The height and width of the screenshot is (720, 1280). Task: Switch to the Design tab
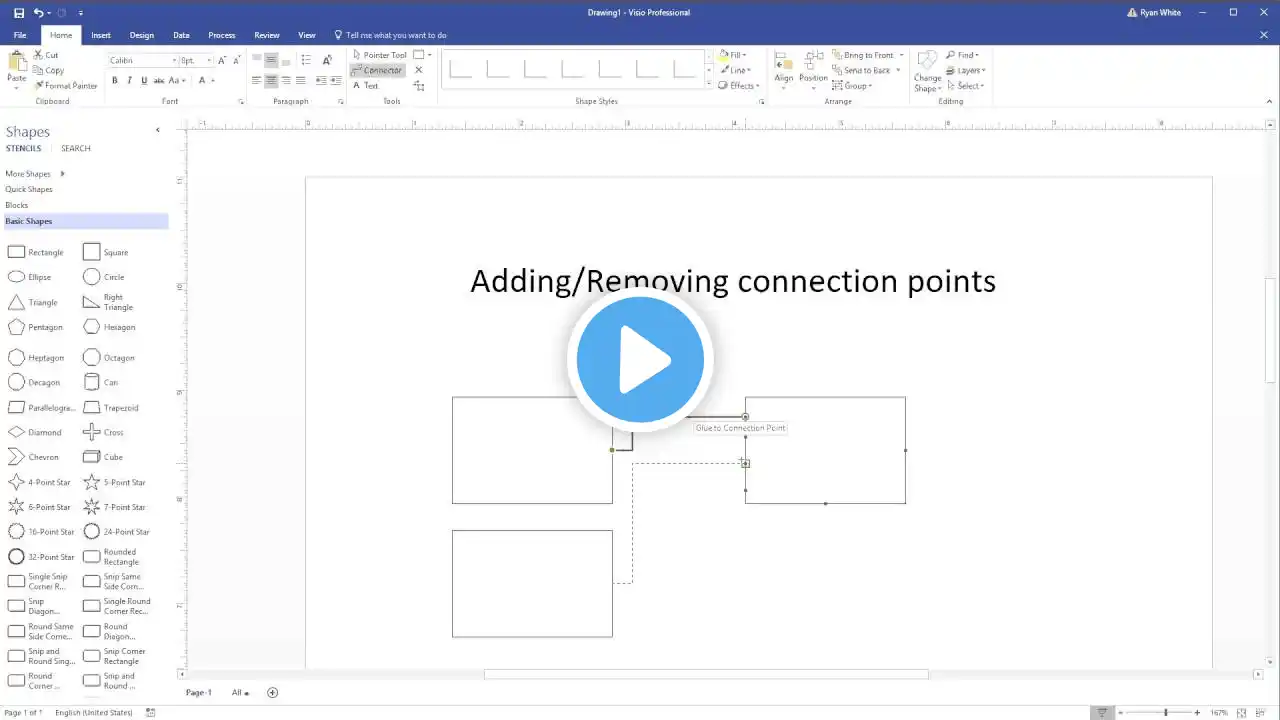142,35
